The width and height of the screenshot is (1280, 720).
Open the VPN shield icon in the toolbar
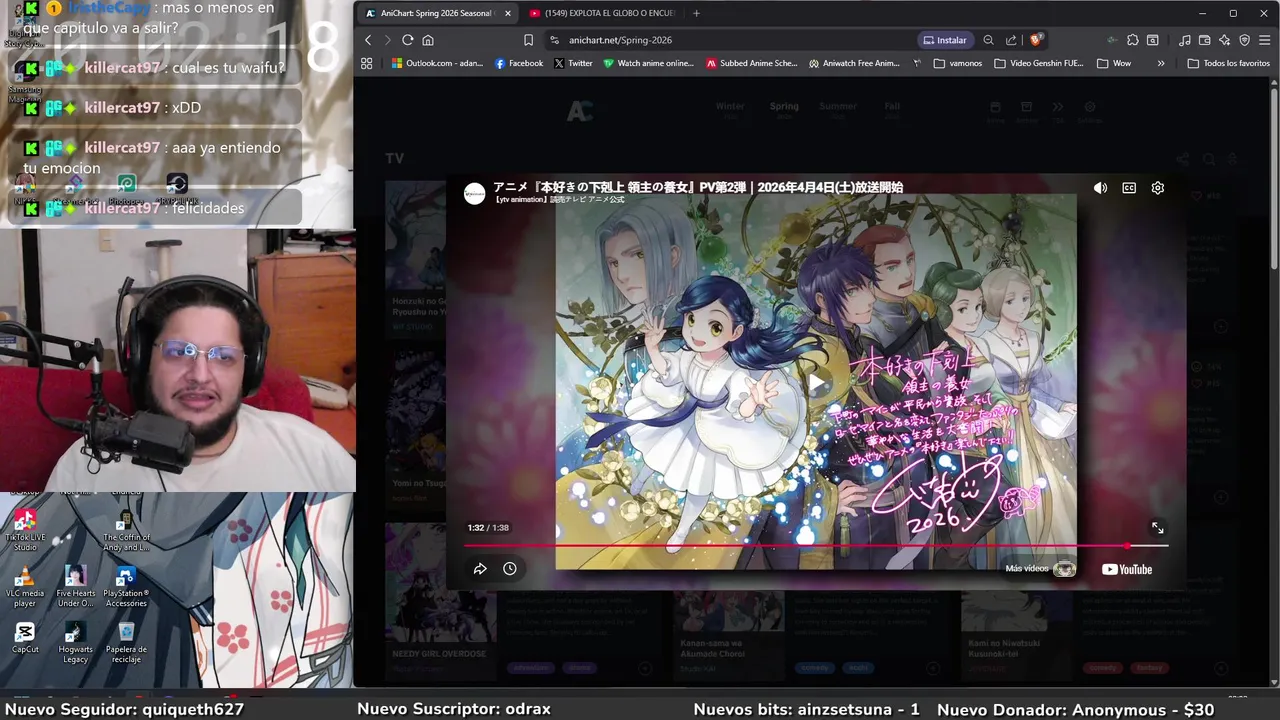(x=1244, y=40)
